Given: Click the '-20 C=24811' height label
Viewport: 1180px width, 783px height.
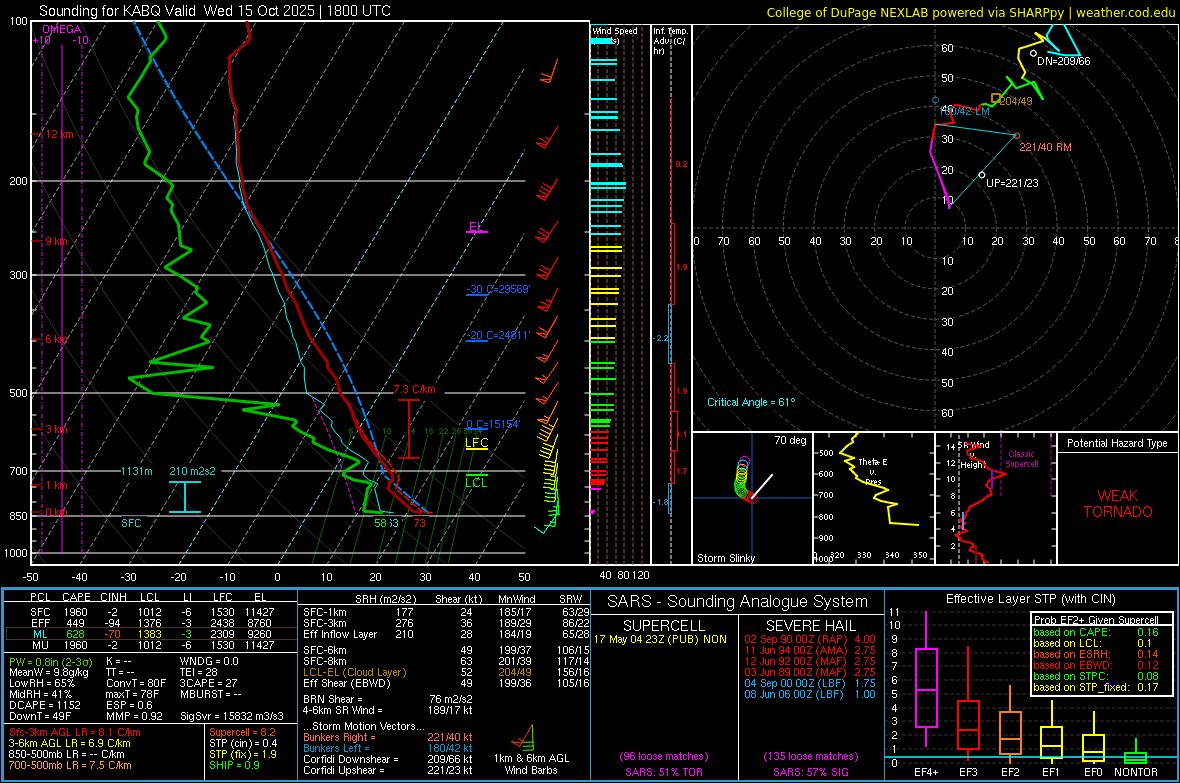Looking at the screenshot, I should pos(498,335).
